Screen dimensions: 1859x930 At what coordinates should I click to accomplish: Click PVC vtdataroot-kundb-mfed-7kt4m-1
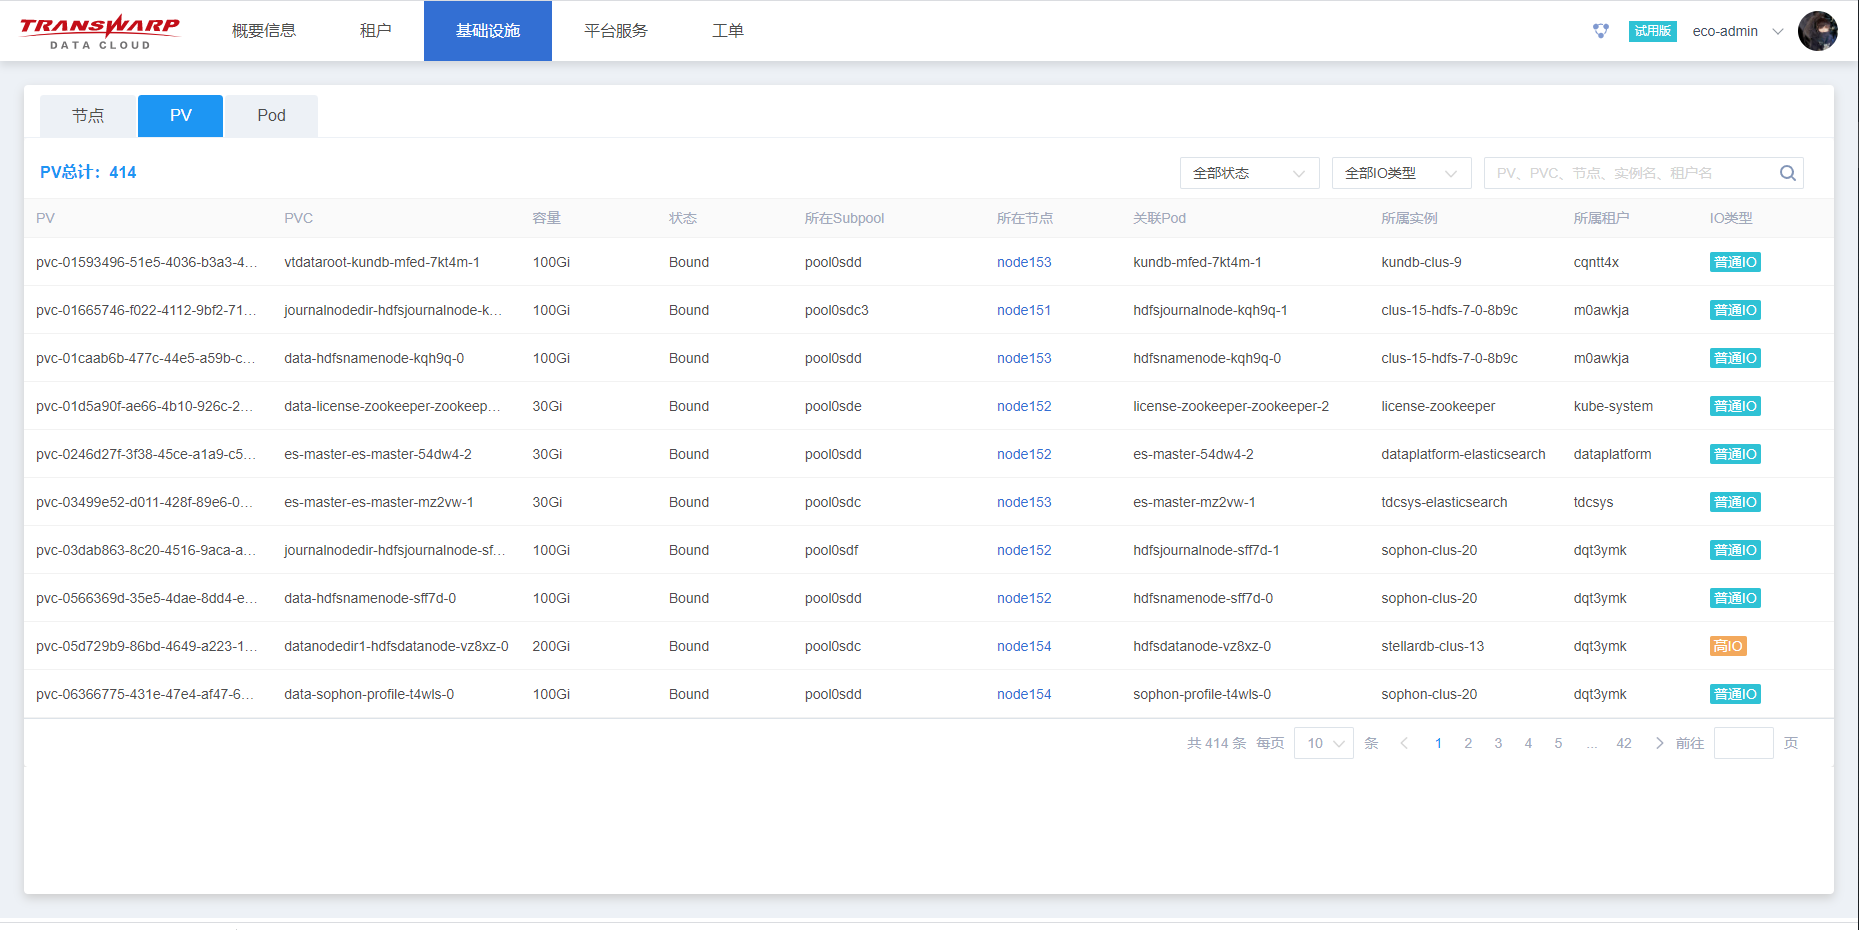pyautogui.click(x=382, y=262)
